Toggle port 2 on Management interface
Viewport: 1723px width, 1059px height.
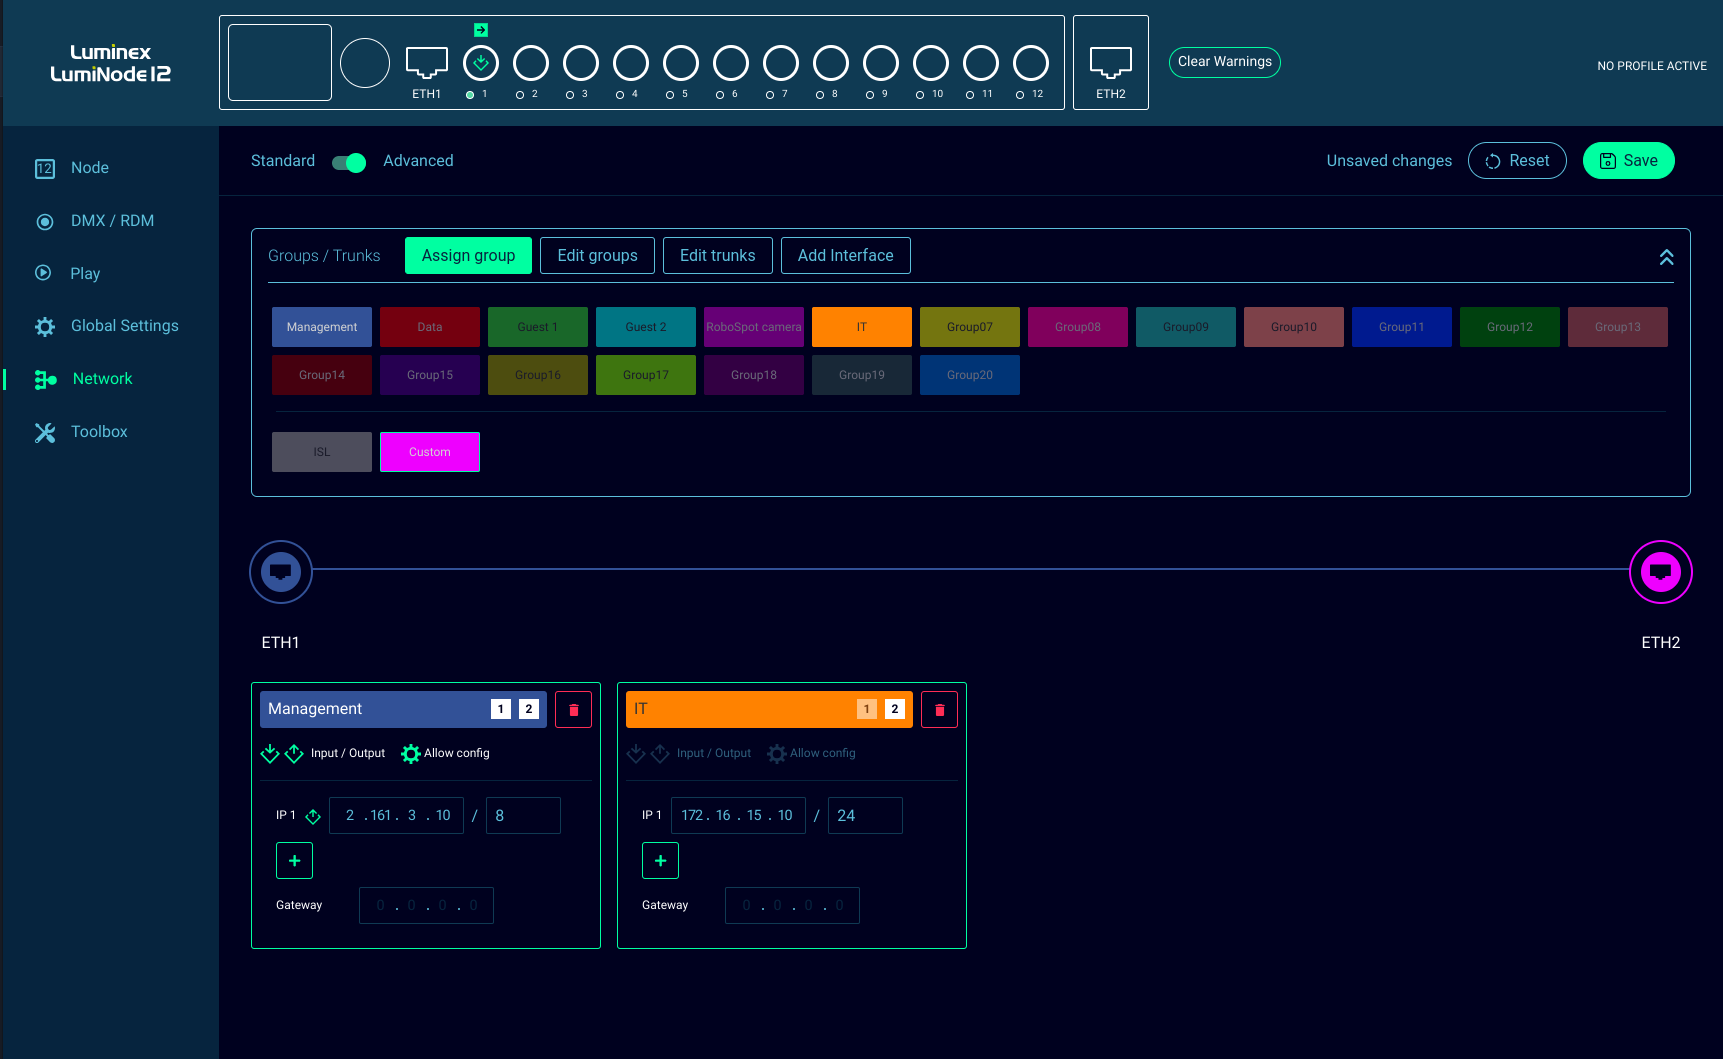[x=529, y=709]
